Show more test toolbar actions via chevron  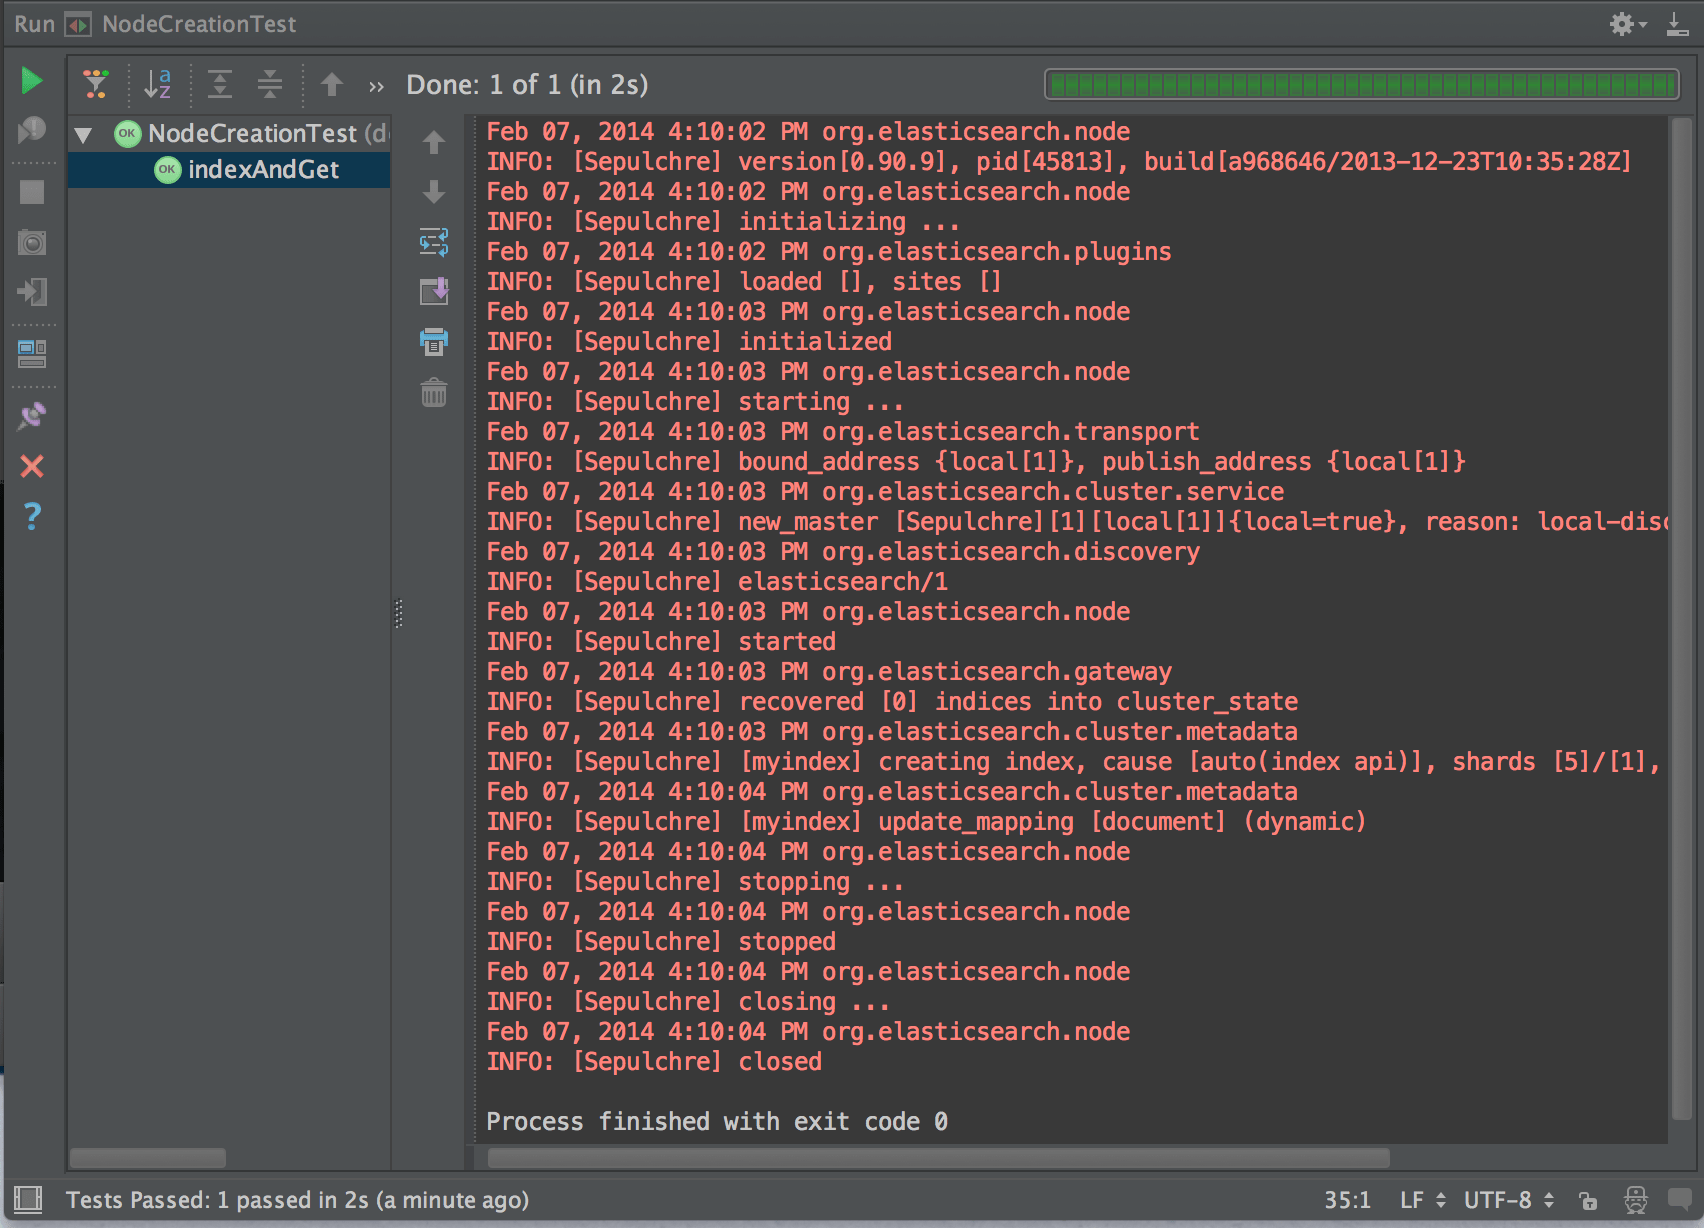point(376,87)
